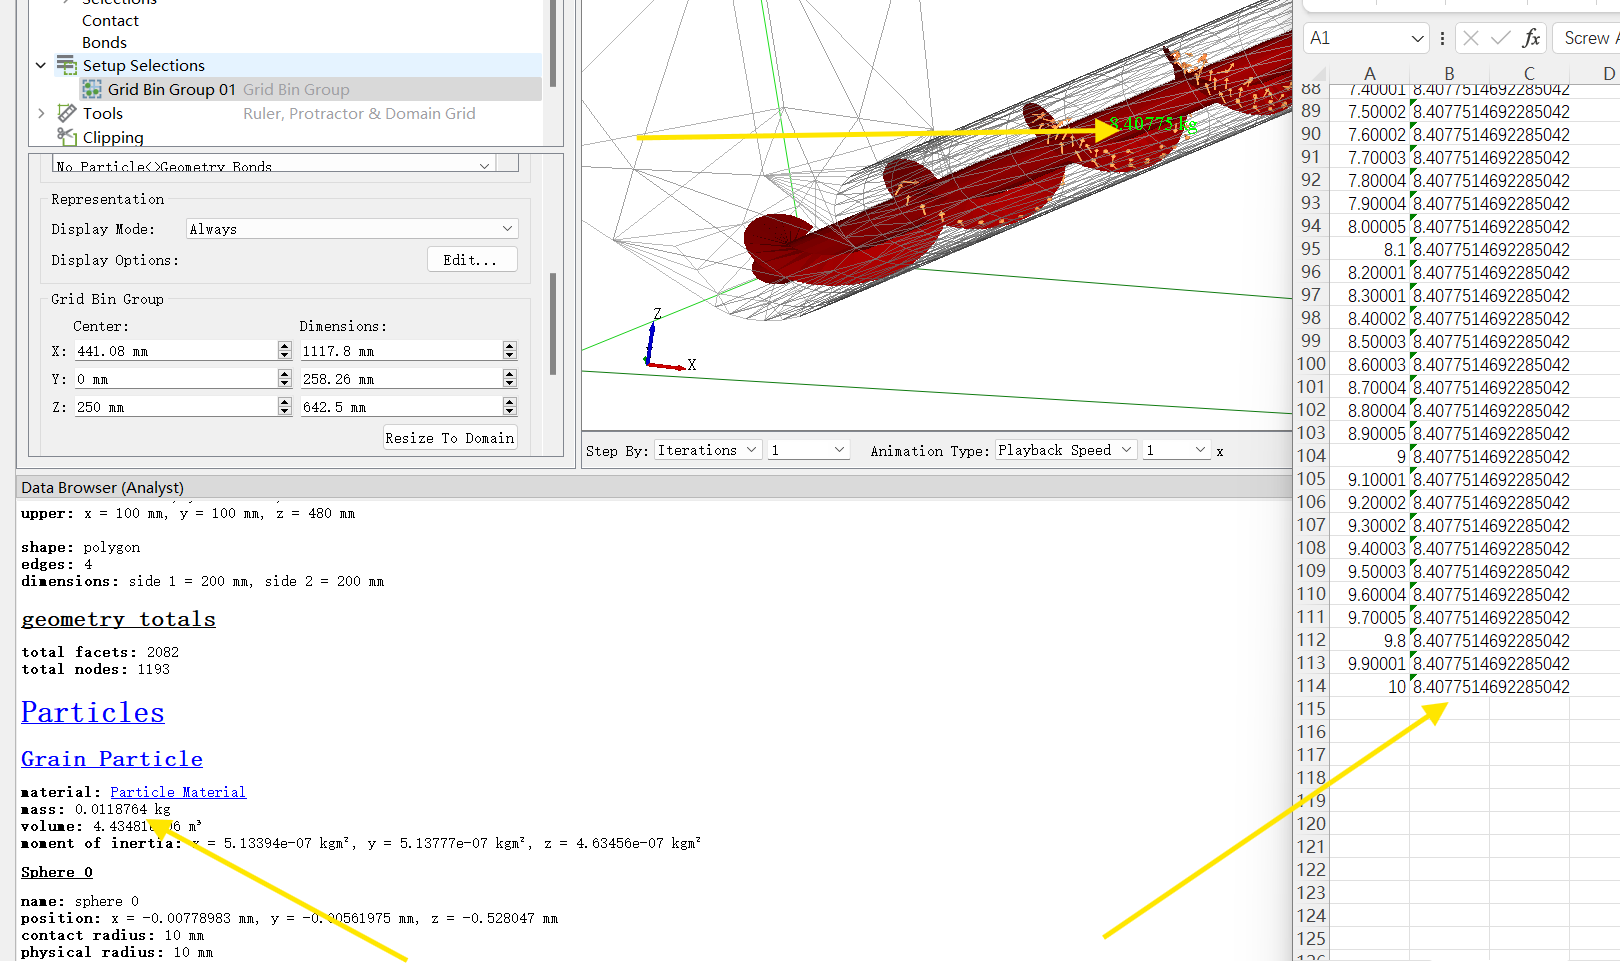Click the Resize To Domain button
The width and height of the screenshot is (1620, 963).
click(450, 438)
